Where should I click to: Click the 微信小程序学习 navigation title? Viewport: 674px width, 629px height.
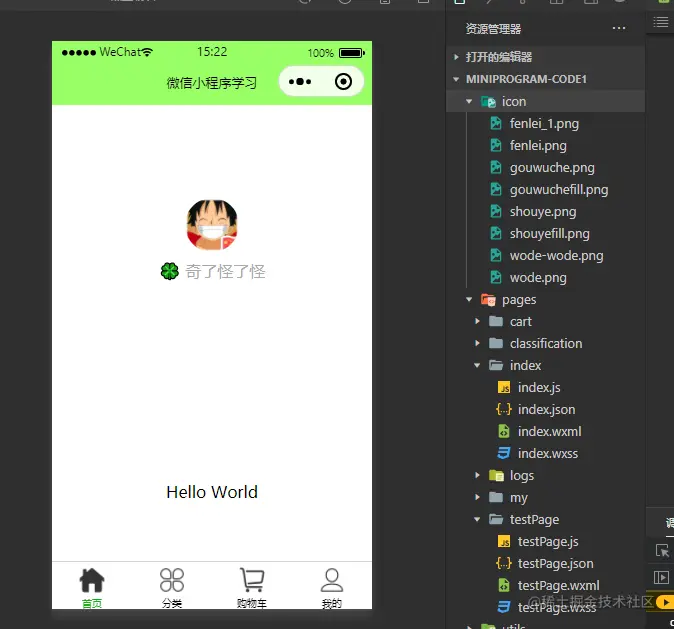(211, 83)
